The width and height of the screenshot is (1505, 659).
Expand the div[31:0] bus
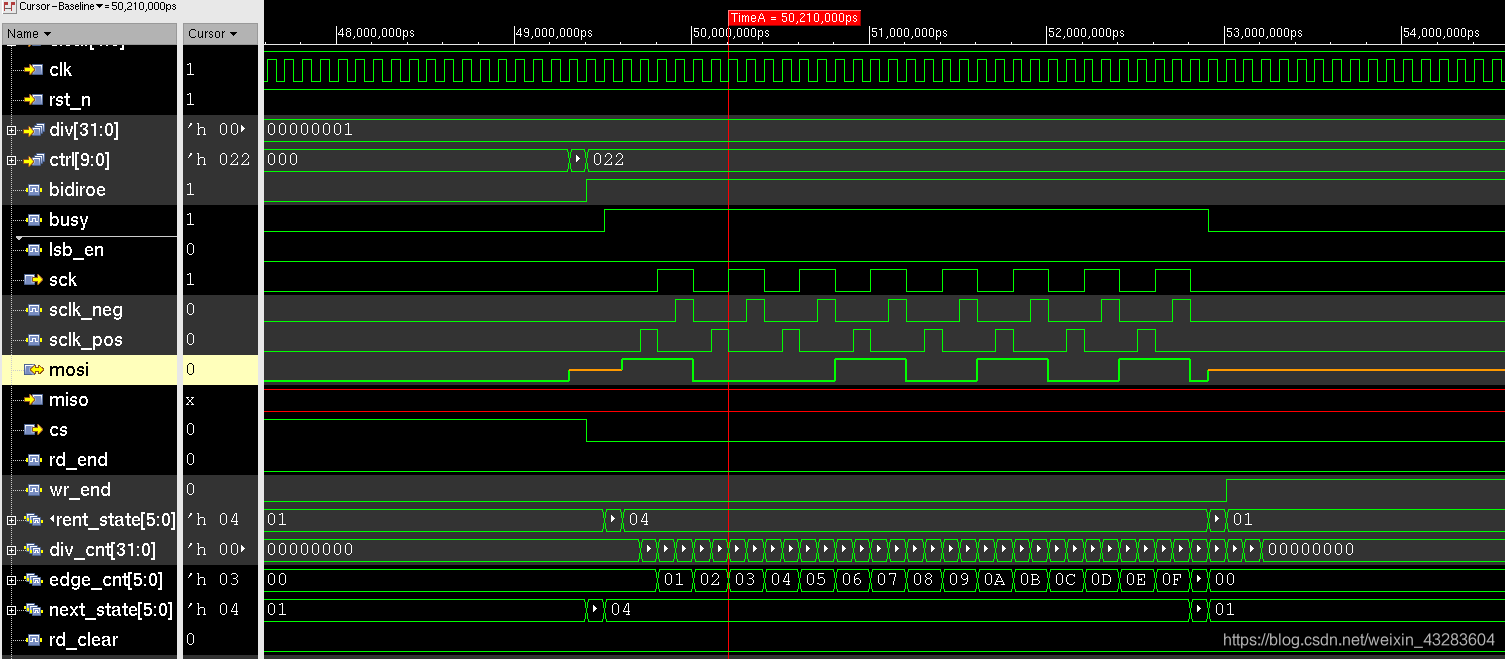(11, 130)
